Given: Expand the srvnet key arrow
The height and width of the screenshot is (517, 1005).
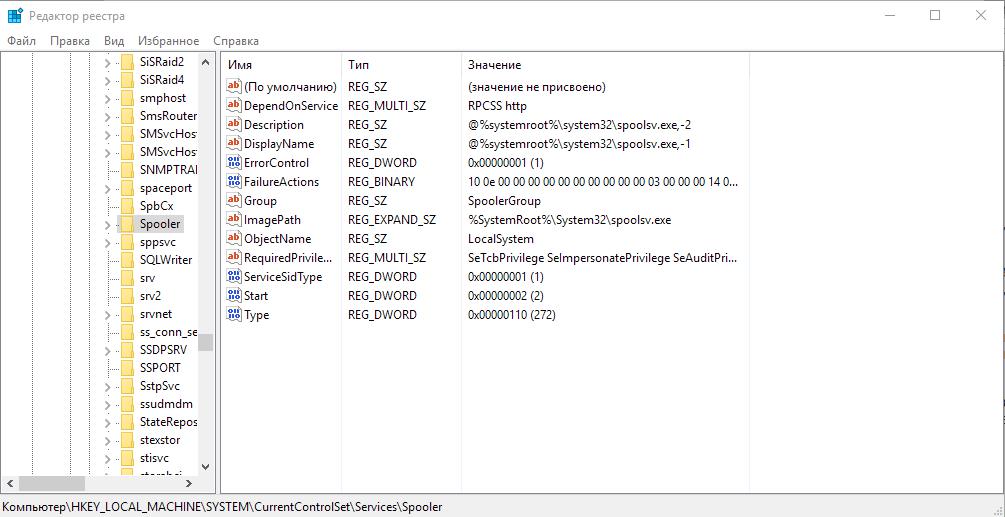Looking at the screenshot, I should pyautogui.click(x=108, y=314).
